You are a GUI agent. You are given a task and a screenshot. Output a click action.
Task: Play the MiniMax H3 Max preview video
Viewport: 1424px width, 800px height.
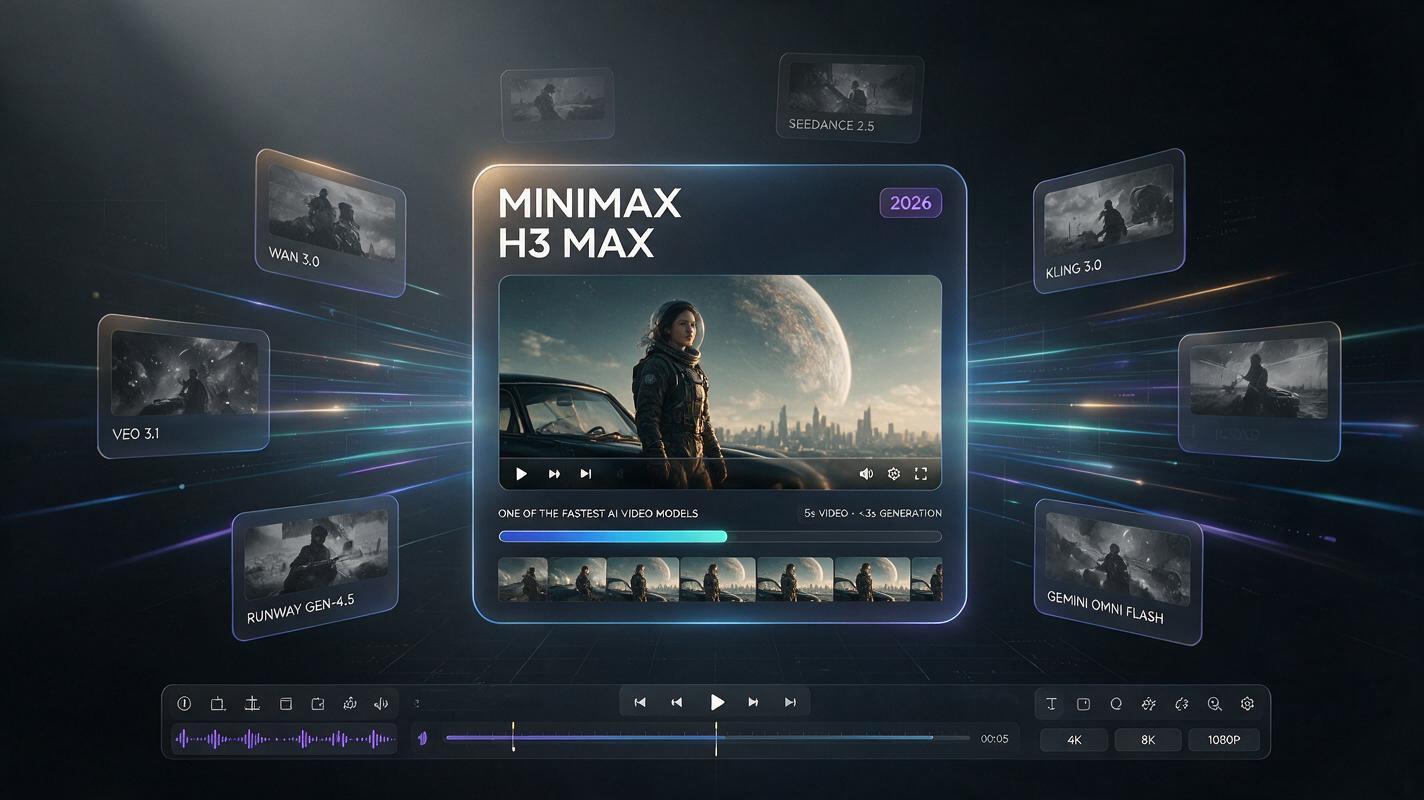521,474
